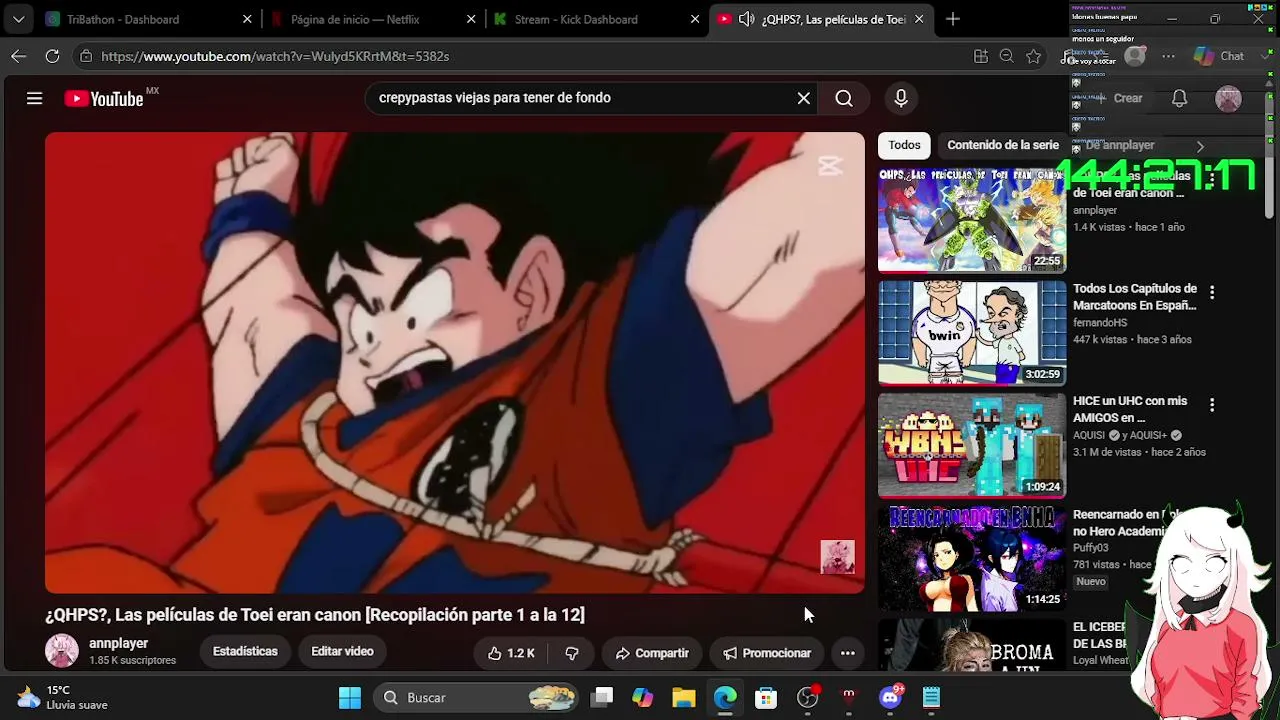The height and width of the screenshot is (720, 1280).
Task: Open Task View on the taskbar
Action: (601, 697)
